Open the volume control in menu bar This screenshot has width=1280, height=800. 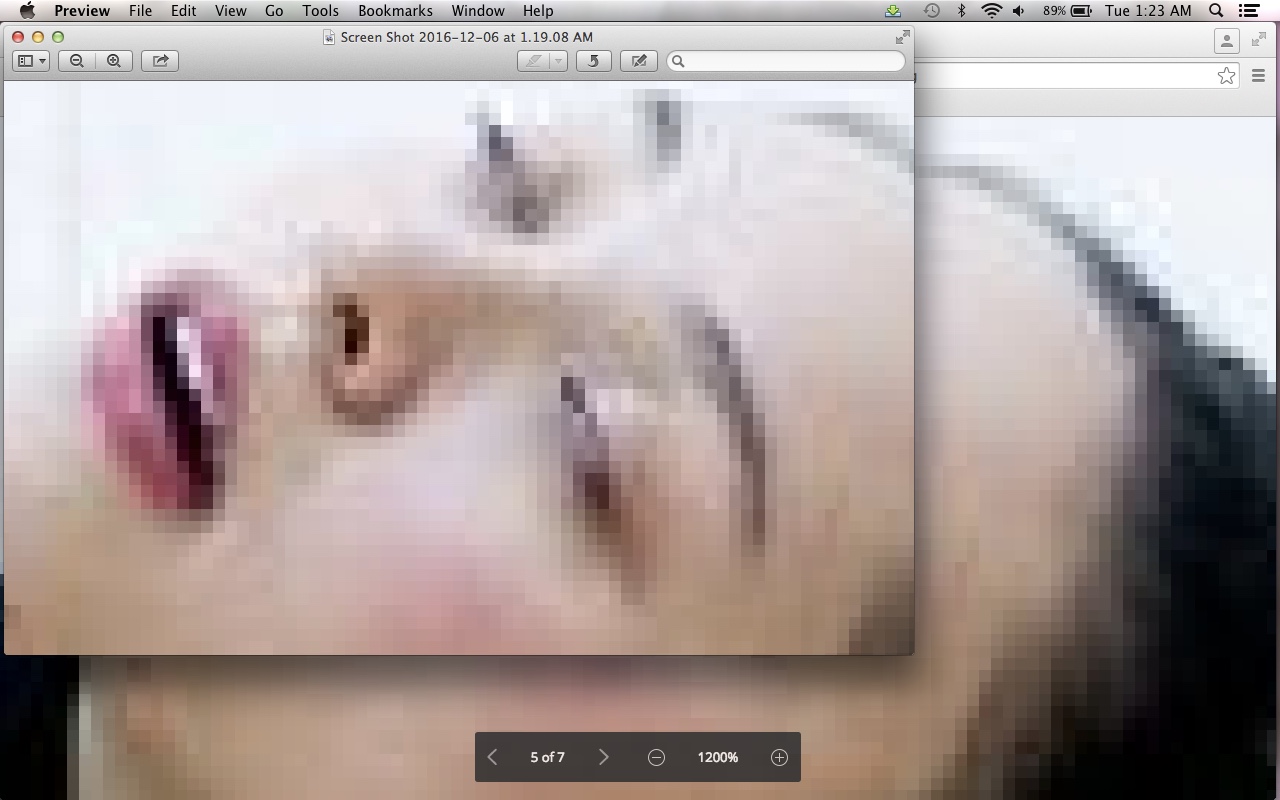pyautogui.click(x=1019, y=11)
